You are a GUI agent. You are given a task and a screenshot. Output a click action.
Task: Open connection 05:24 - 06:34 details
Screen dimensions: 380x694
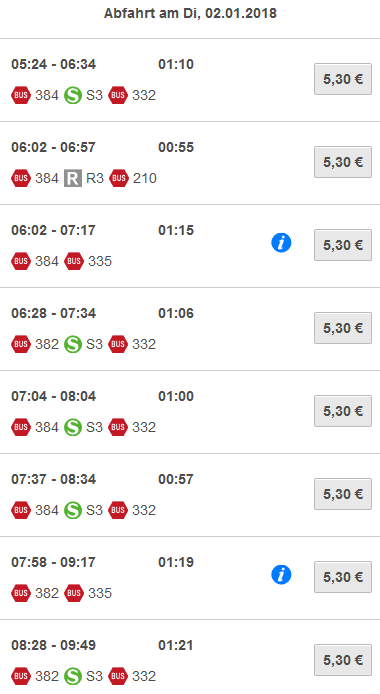tap(190, 80)
